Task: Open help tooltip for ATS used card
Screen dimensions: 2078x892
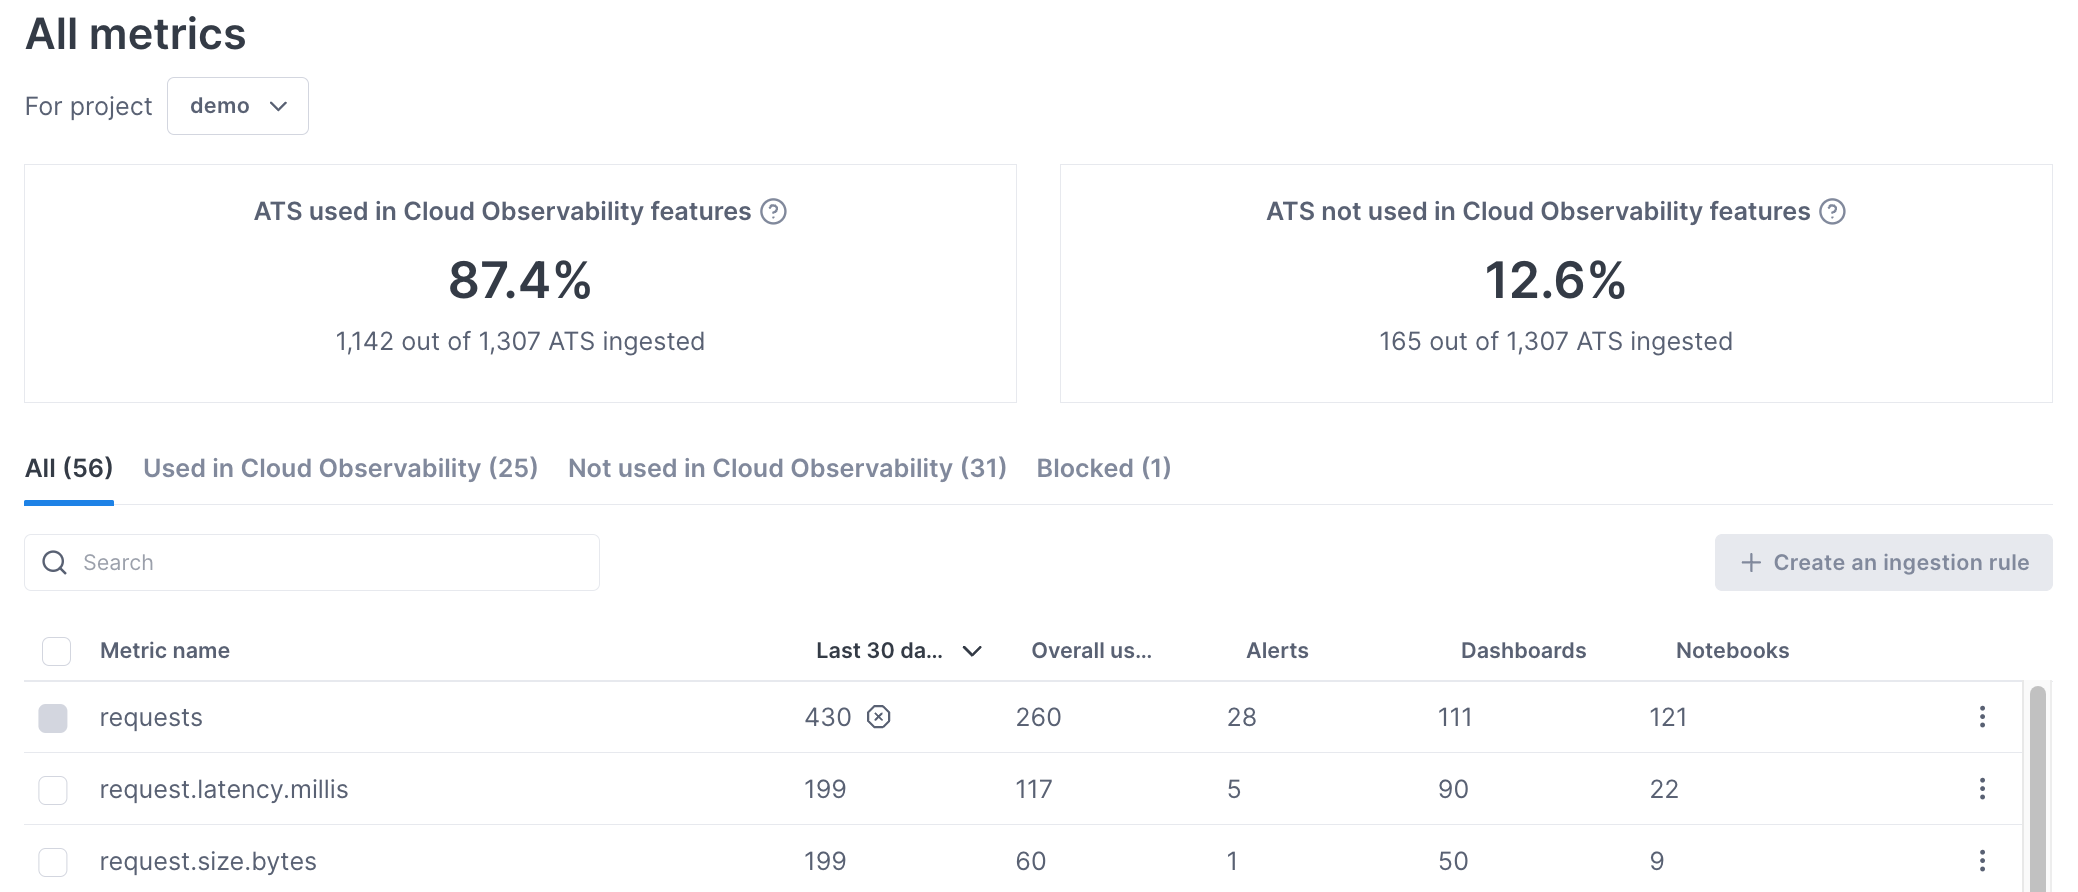Action: [775, 211]
